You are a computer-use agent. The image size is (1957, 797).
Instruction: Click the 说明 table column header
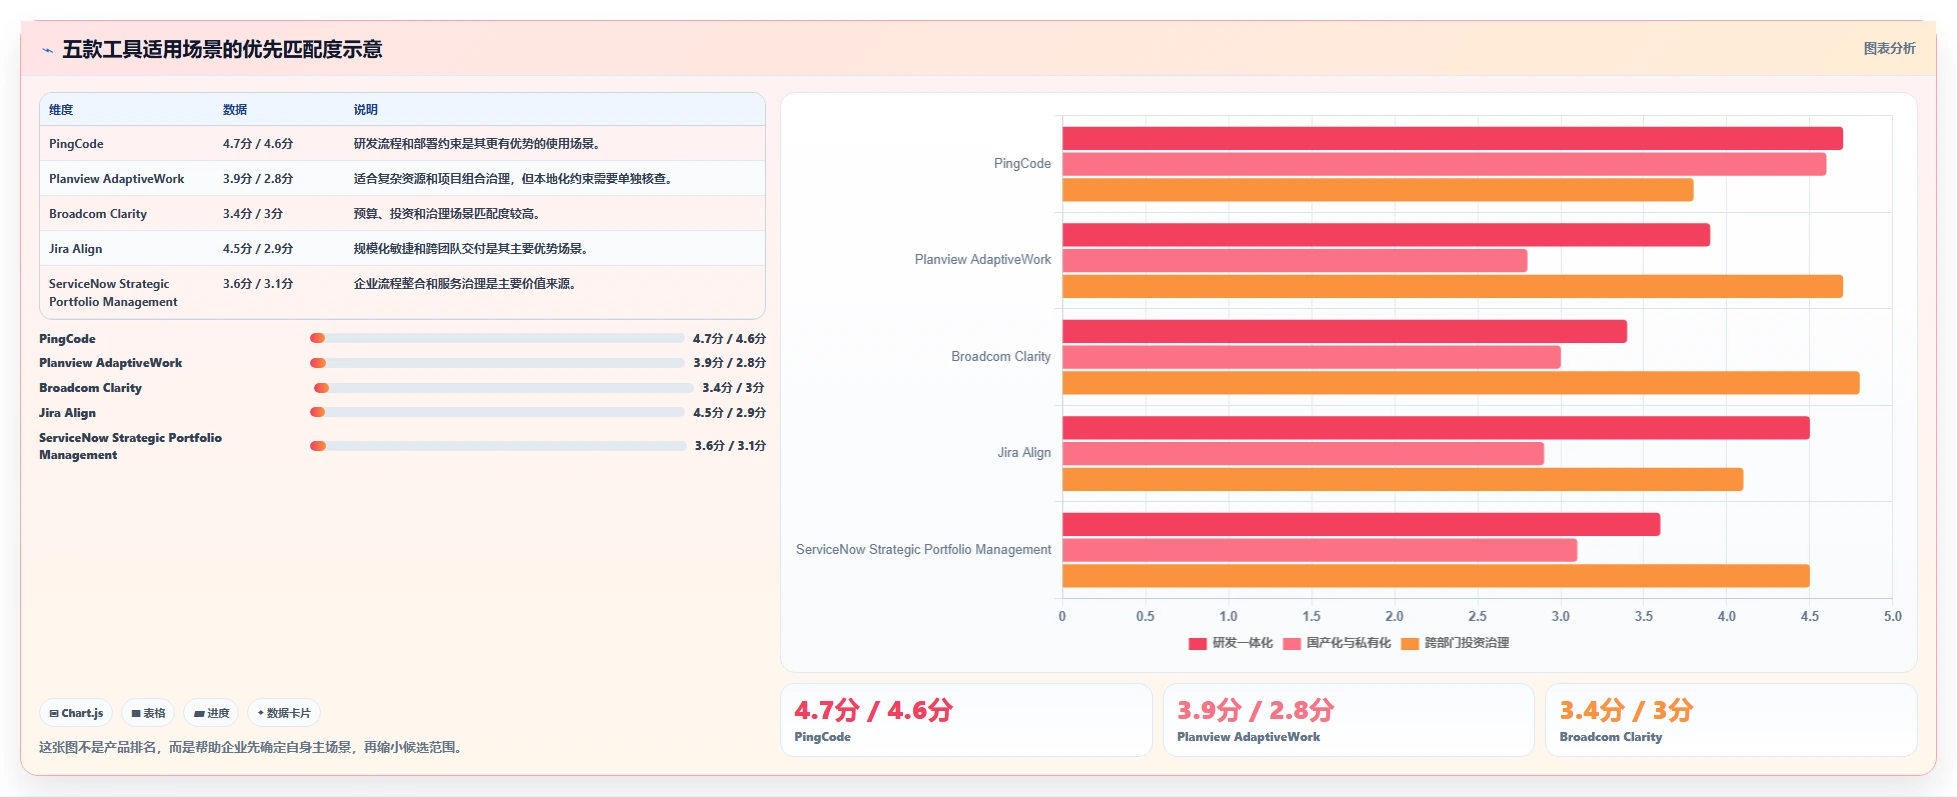click(x=366, y=110)
